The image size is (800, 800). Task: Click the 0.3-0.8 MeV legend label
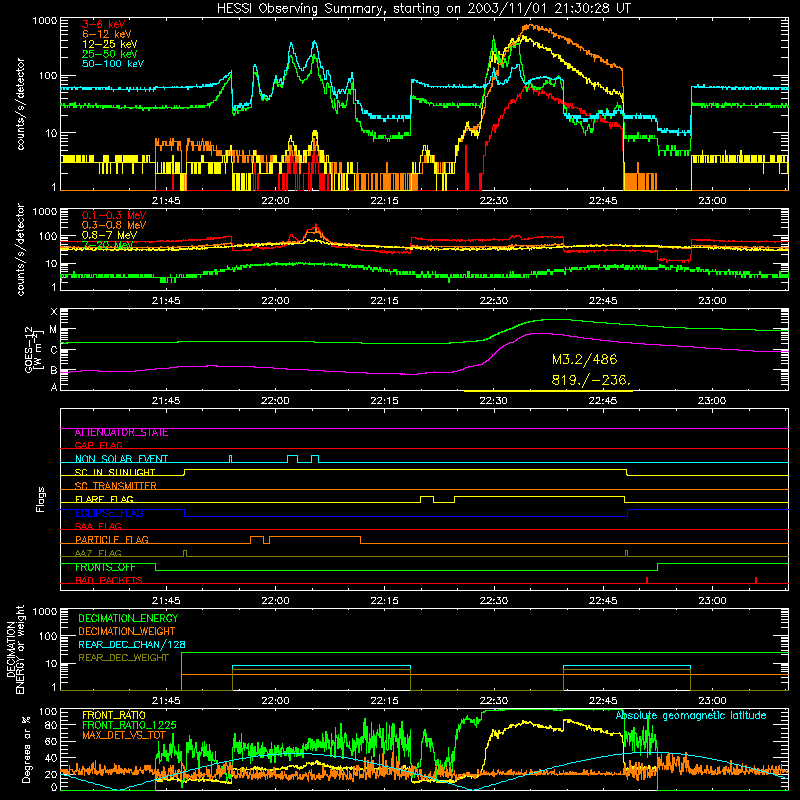(114, 225)
